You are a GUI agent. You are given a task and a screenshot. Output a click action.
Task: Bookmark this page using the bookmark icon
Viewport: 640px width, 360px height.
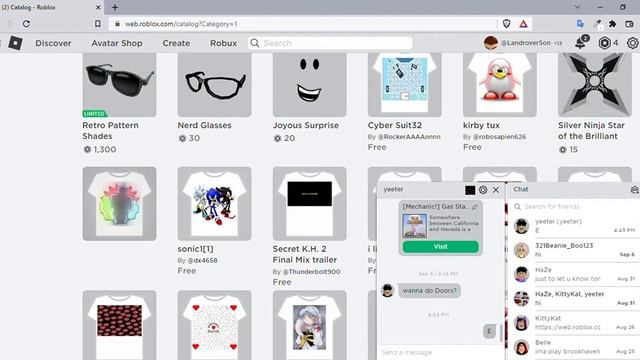pyautogui.click(x=98, y=24)
